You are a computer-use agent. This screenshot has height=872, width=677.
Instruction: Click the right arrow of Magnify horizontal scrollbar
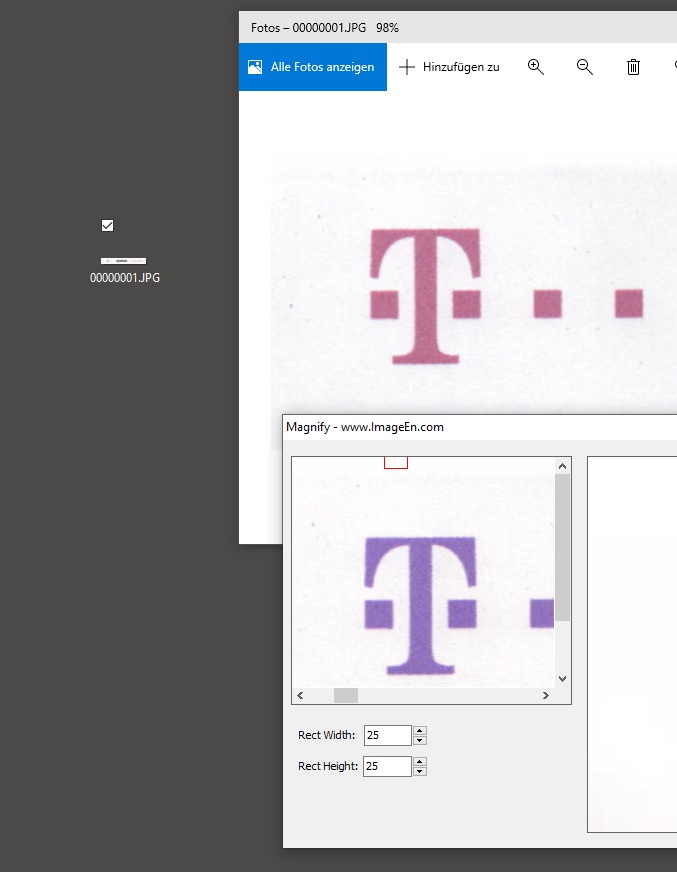tap(546, 695)
